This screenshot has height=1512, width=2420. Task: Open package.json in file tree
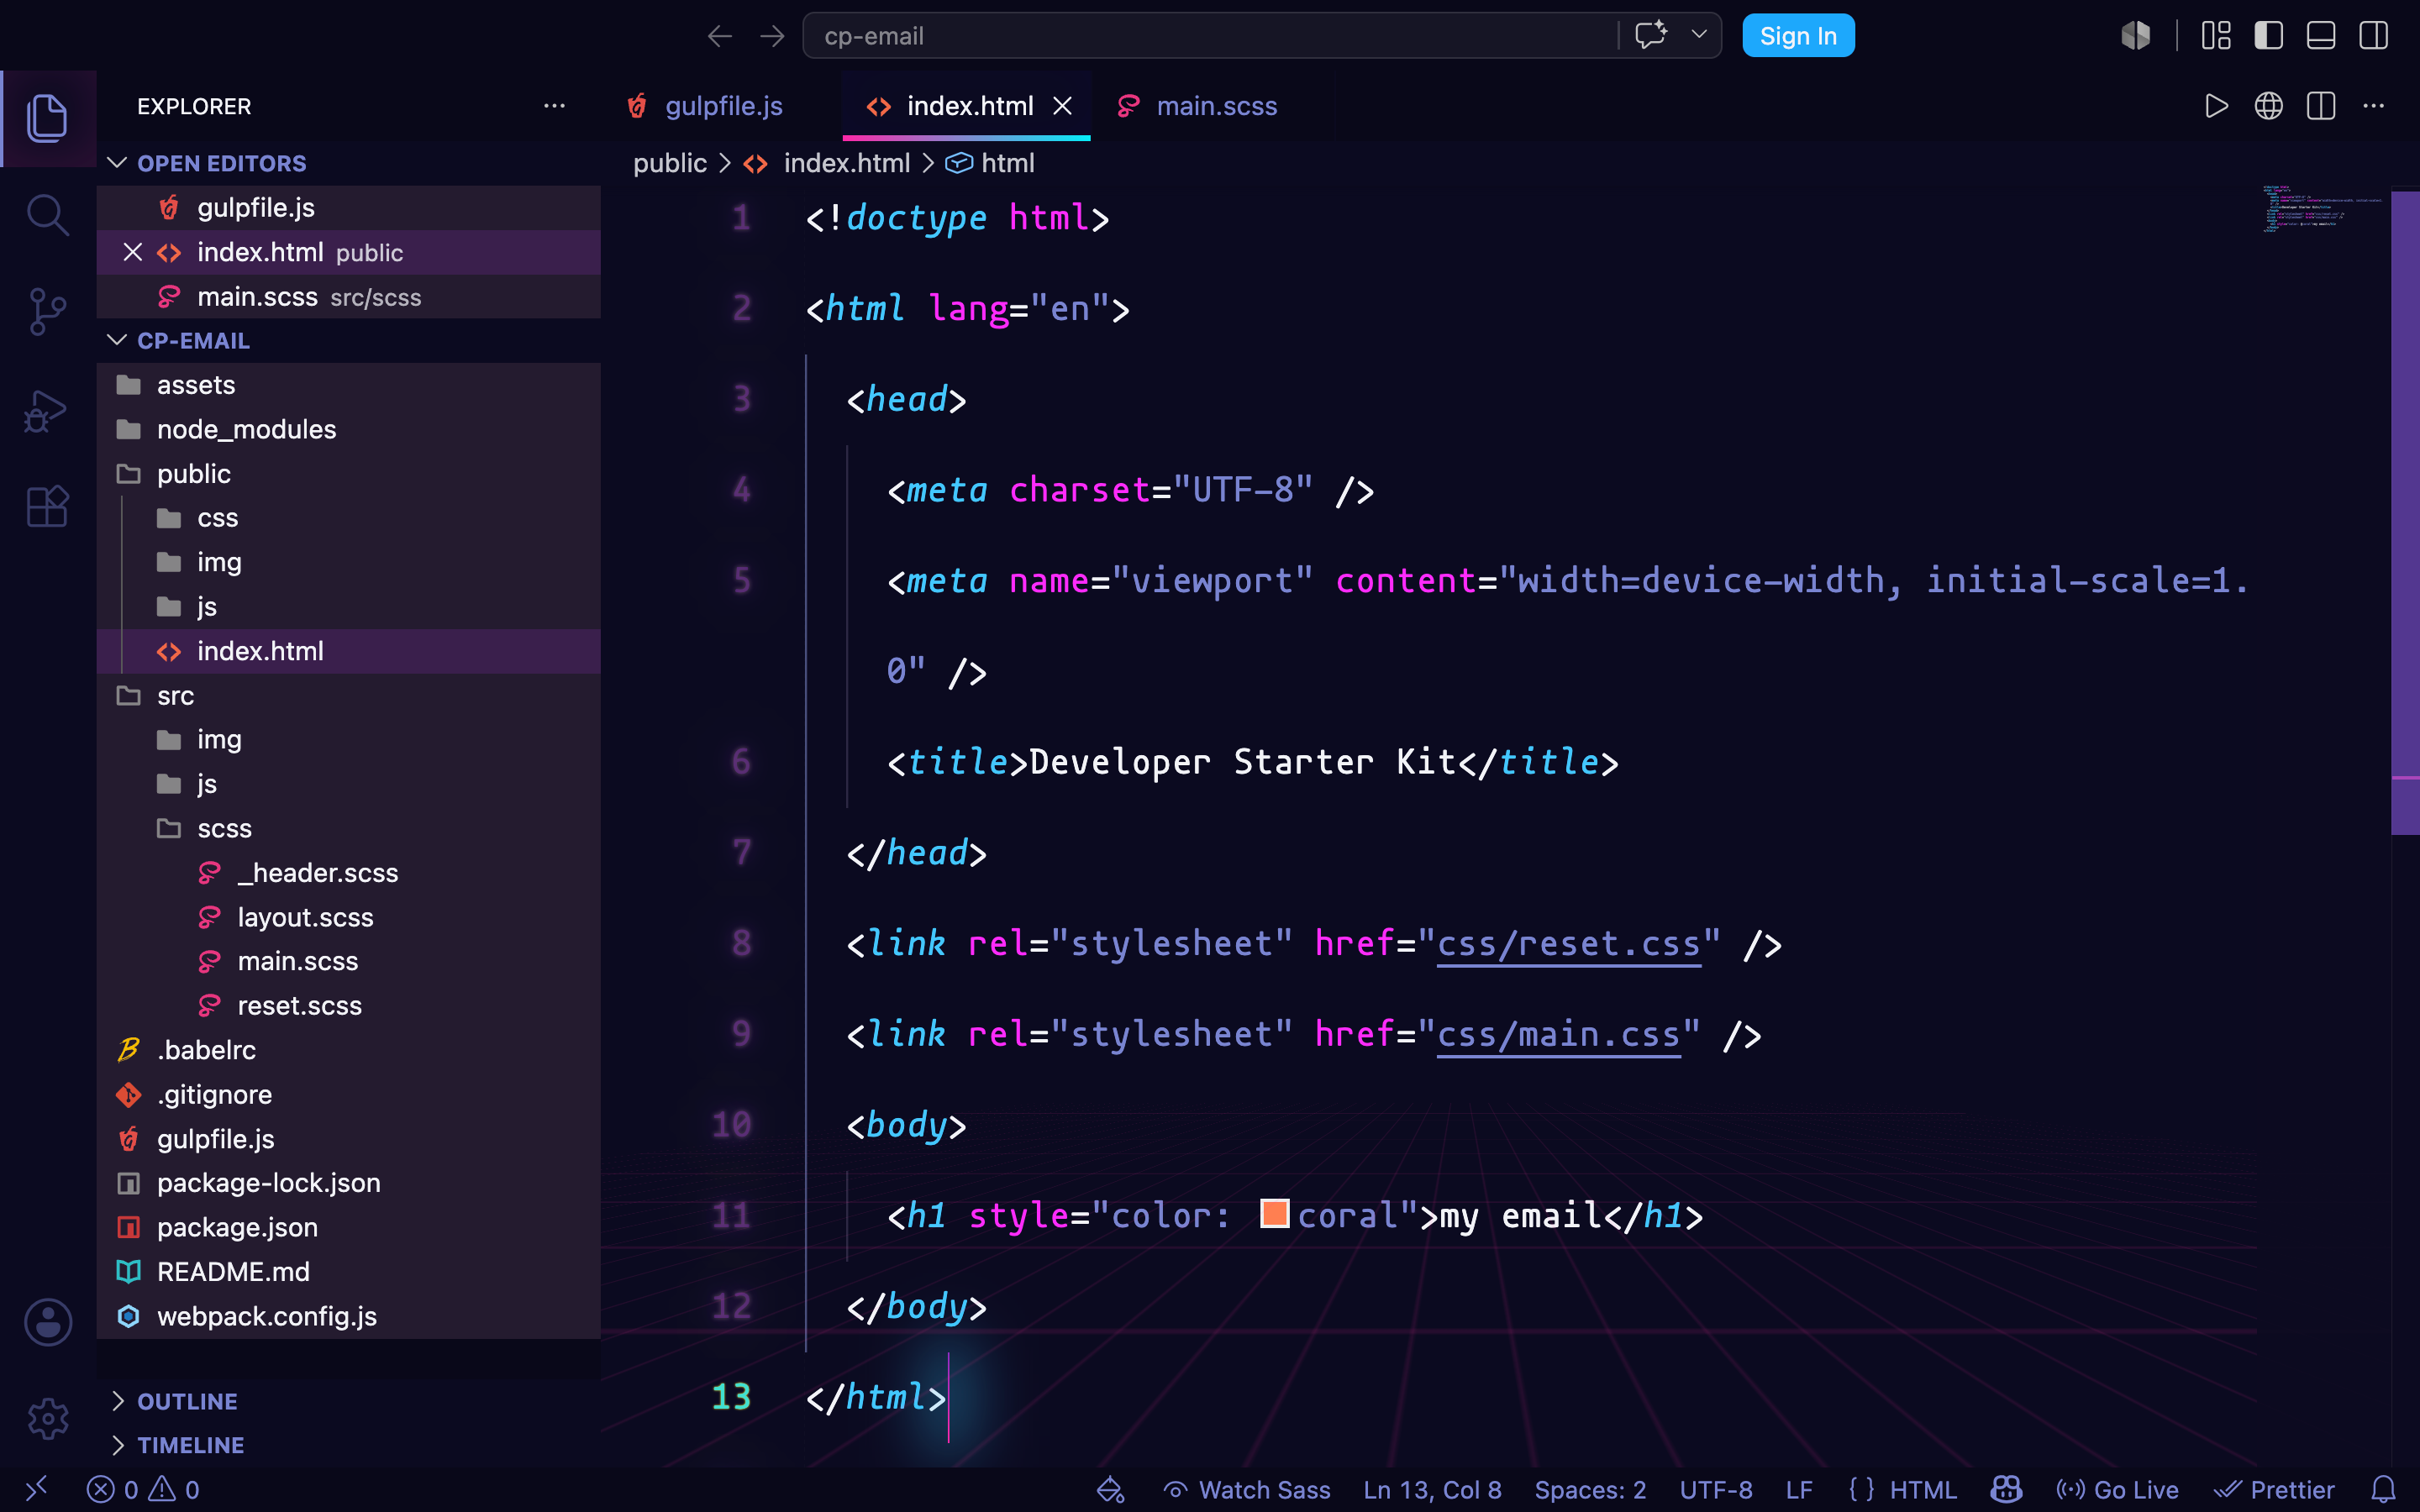pos(348,1227)
